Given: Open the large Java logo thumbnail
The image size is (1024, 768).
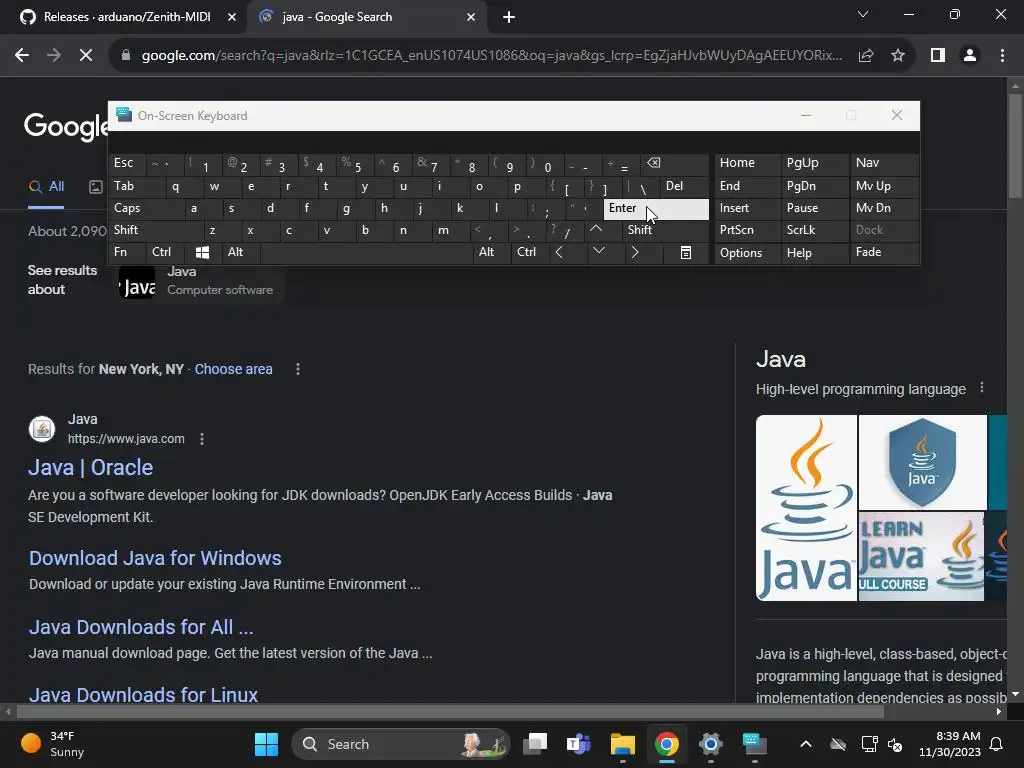Looking at the screenshot, I should (807, 508).
